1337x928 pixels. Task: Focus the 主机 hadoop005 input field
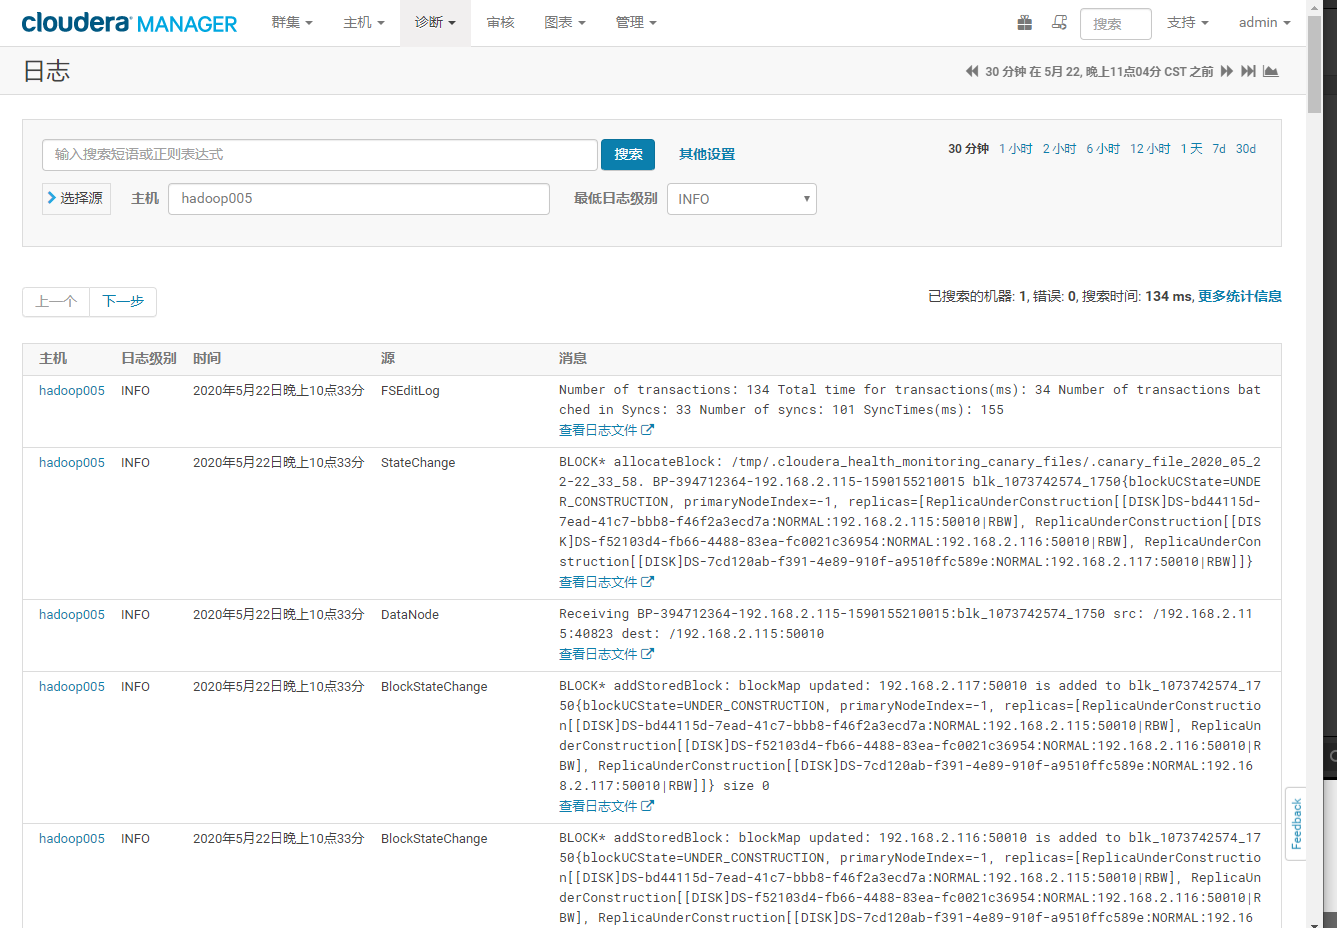[359, 199]
